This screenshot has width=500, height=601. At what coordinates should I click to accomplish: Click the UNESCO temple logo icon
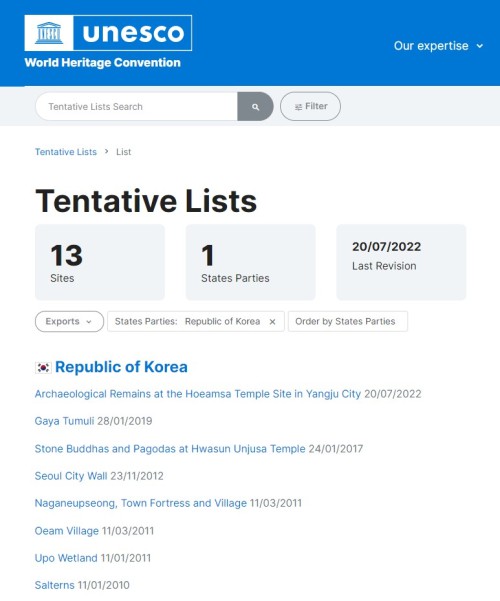pos(49,33)
